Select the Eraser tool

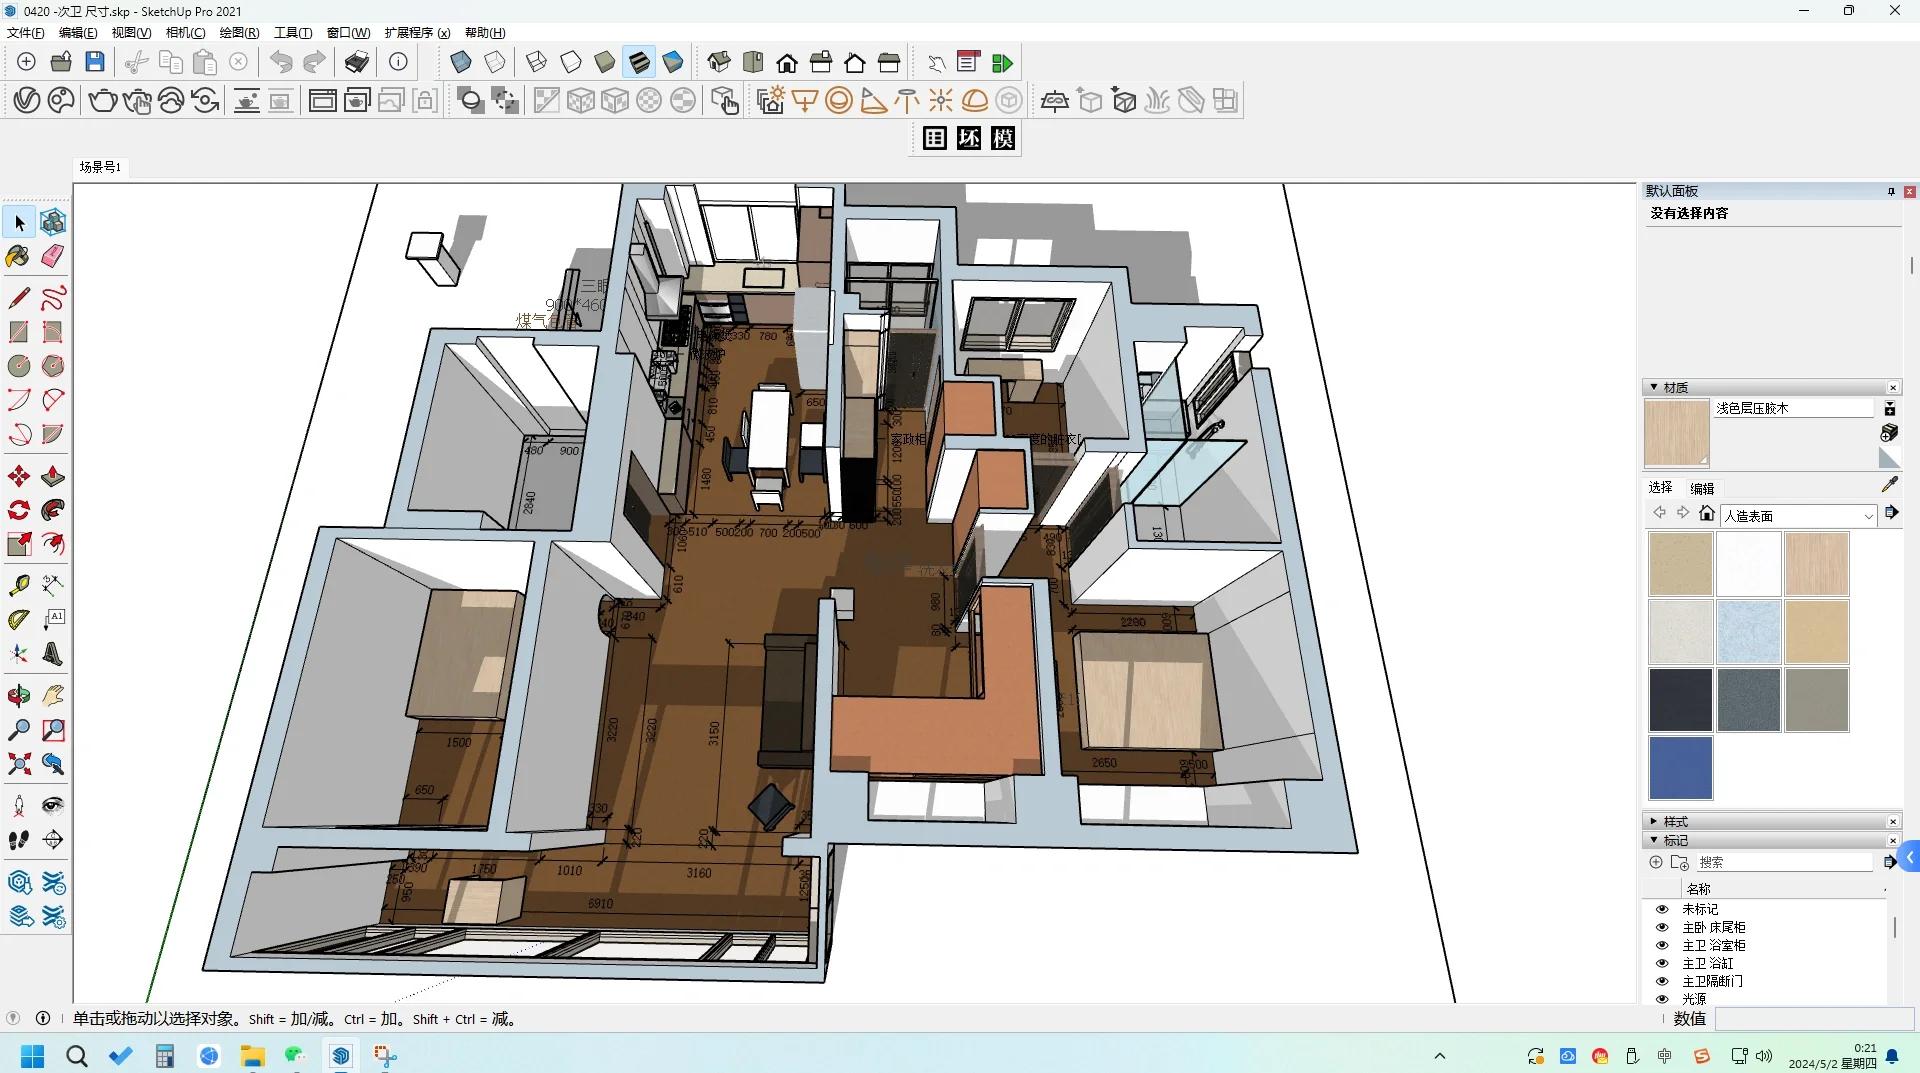pos(53,256)
